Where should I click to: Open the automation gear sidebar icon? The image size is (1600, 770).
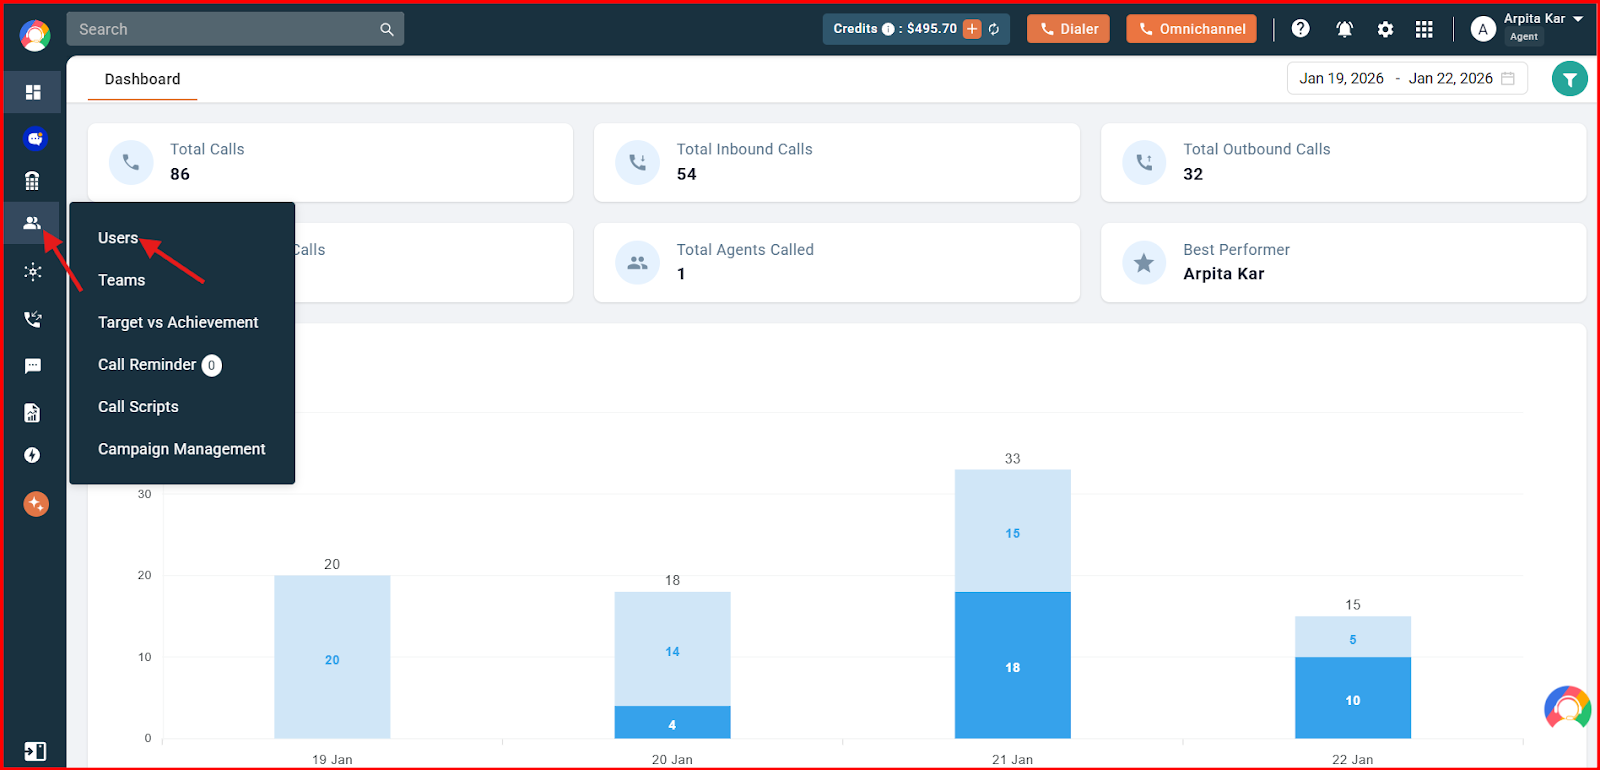point(33,272)
